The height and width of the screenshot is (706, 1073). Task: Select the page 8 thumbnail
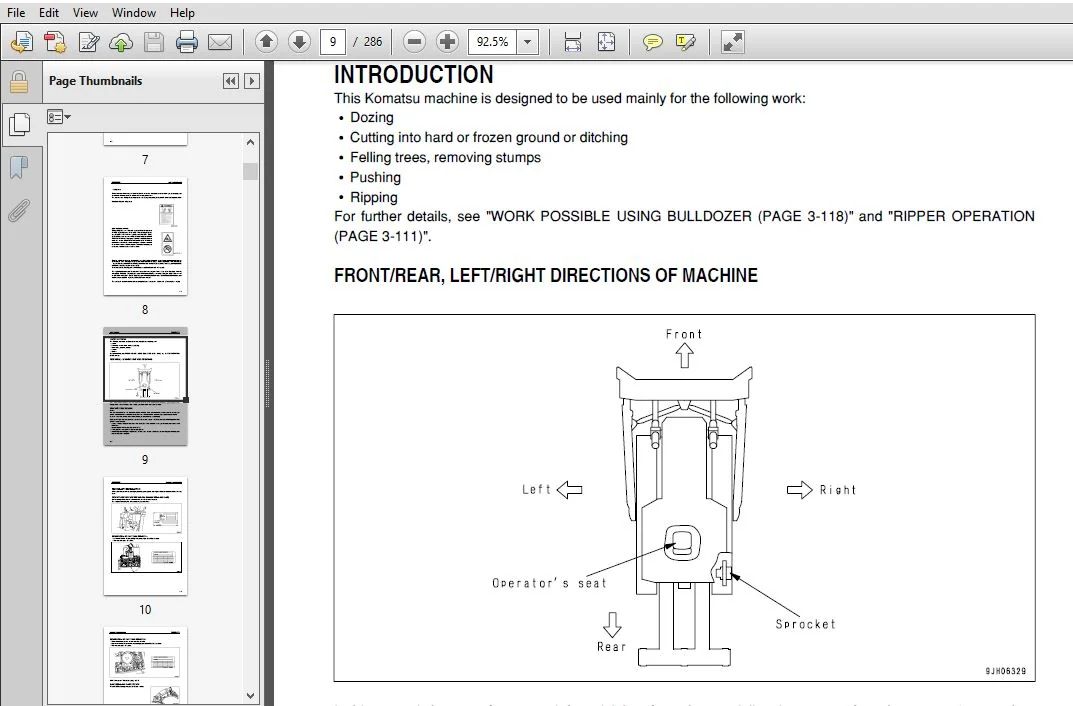[145, 237]
